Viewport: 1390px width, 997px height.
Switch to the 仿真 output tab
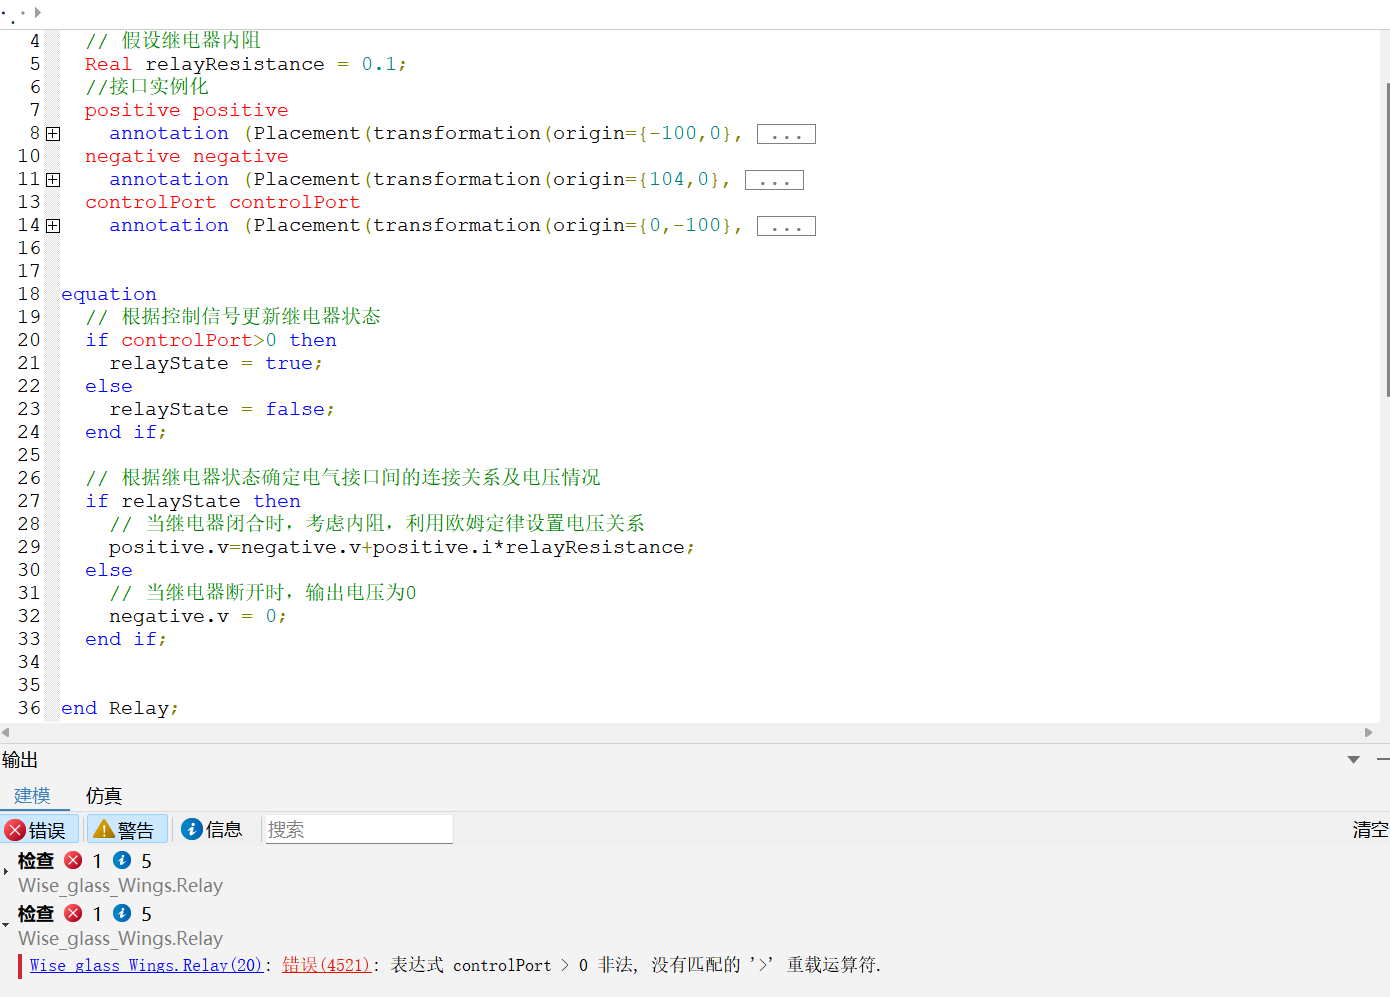(x=104, y=796)
